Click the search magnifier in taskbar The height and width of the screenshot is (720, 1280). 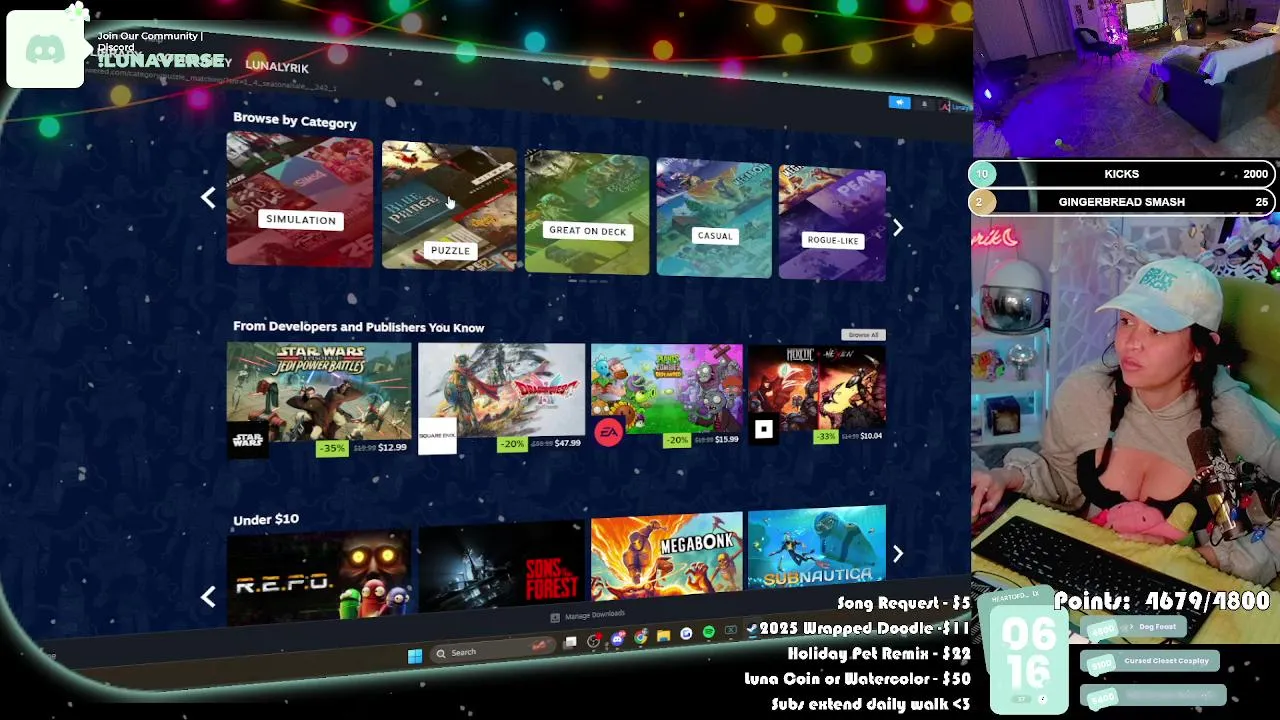(x=441, y=654)
